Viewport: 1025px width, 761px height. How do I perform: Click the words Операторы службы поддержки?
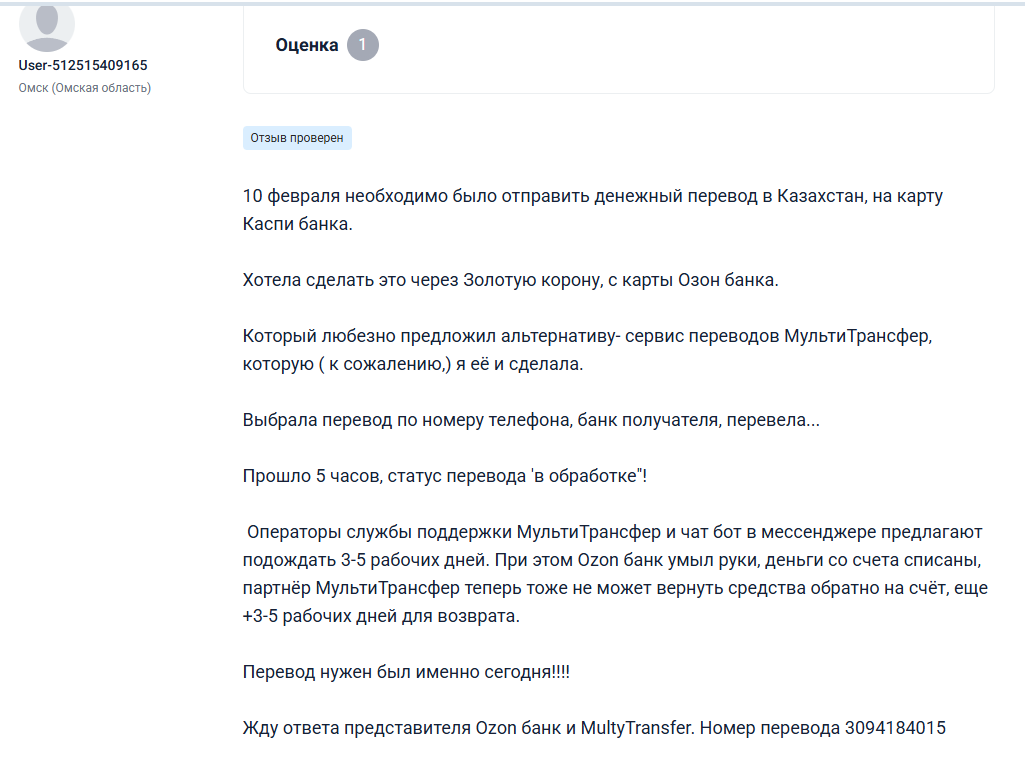pos(380,531)
